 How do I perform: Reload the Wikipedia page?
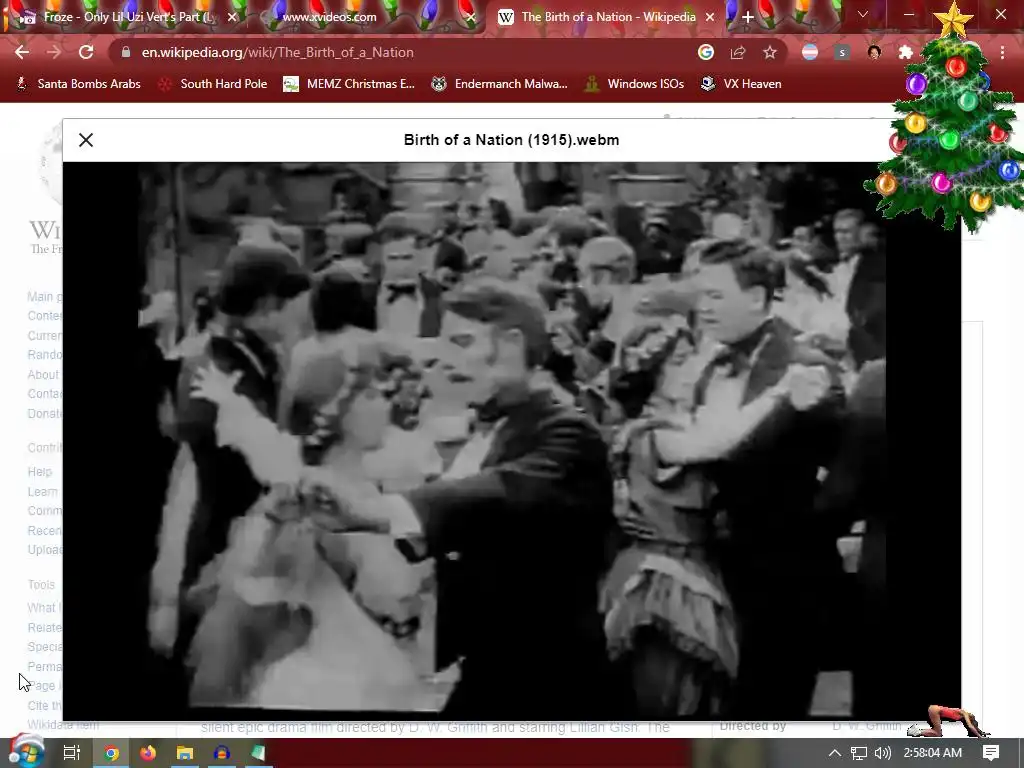tap(86, 52)
